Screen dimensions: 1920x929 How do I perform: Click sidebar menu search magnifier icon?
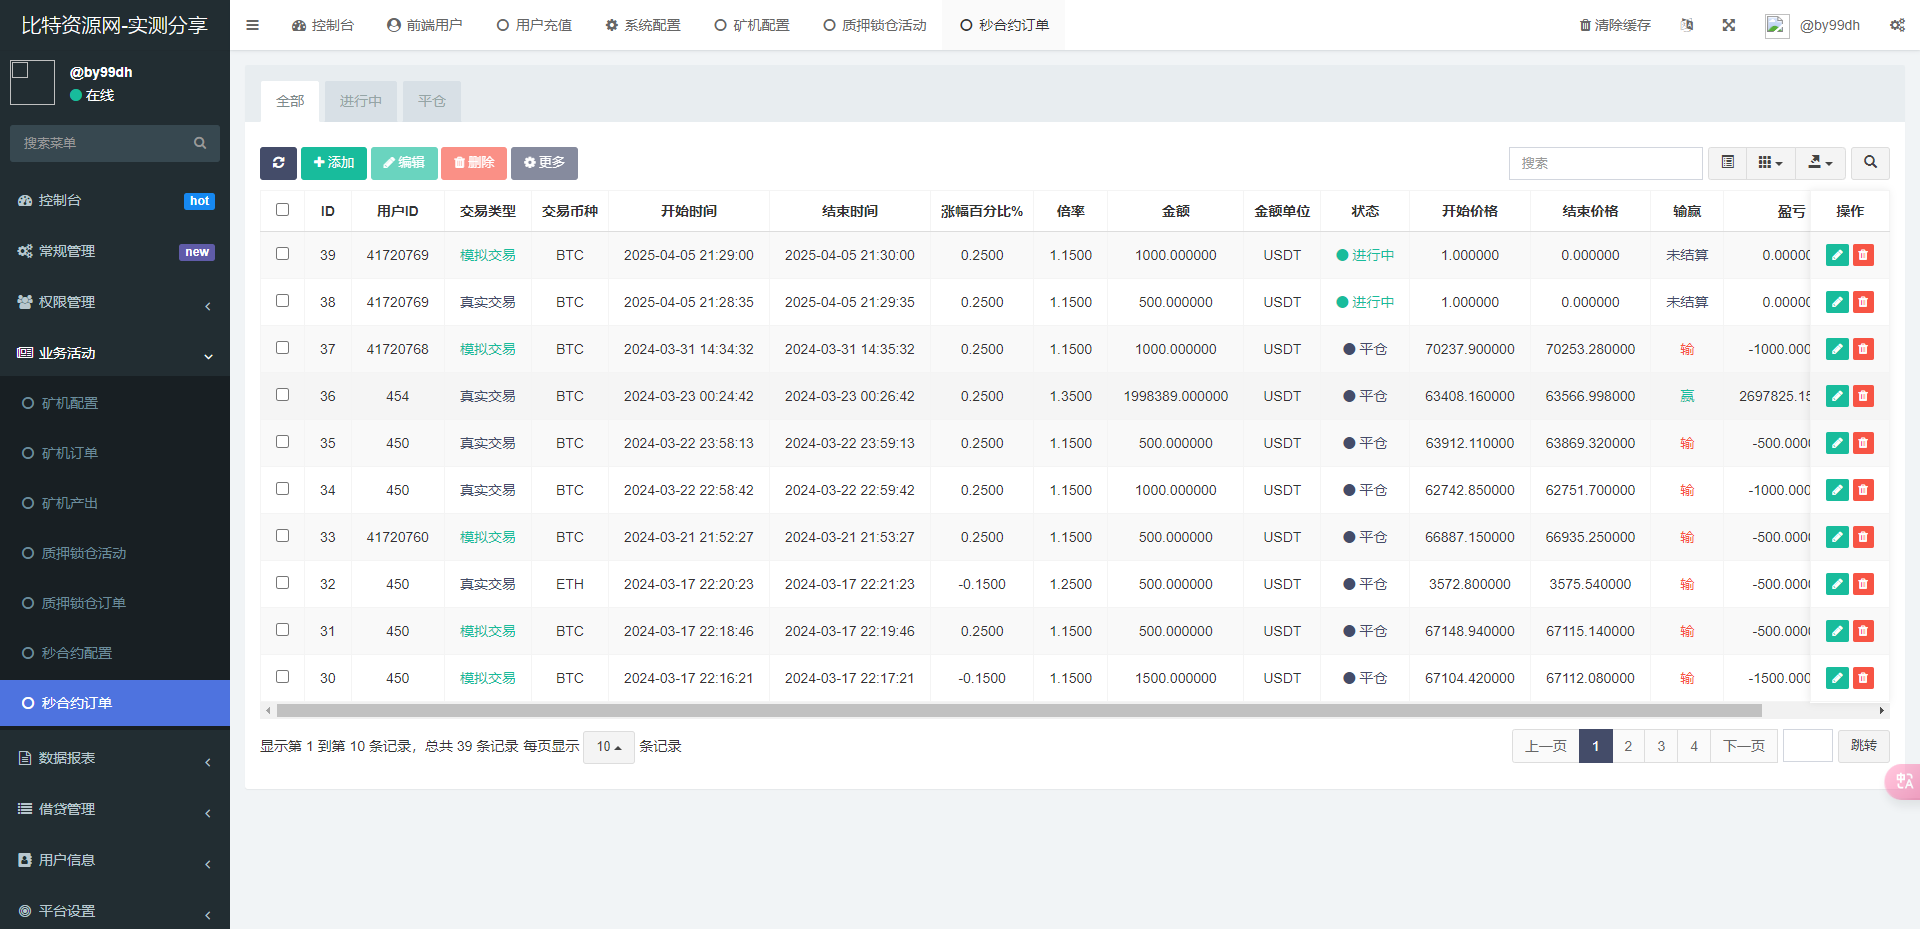click(200, 143)
